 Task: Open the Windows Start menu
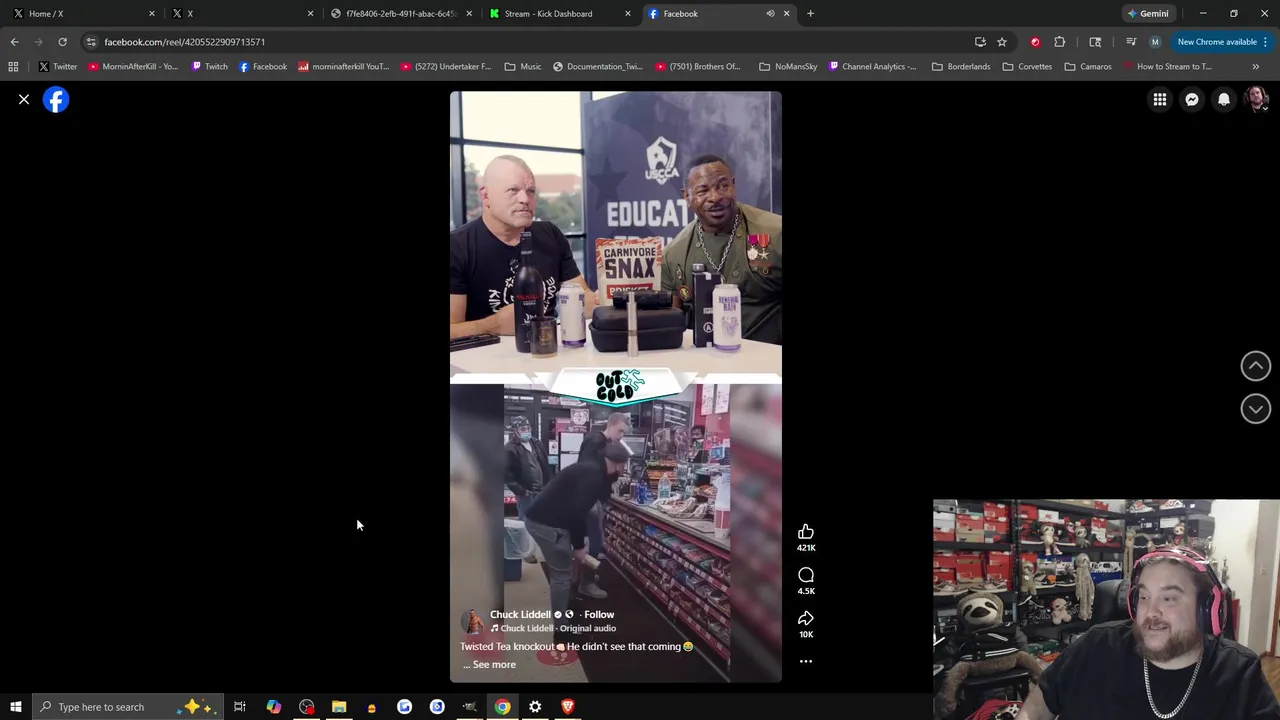[15, 707]
